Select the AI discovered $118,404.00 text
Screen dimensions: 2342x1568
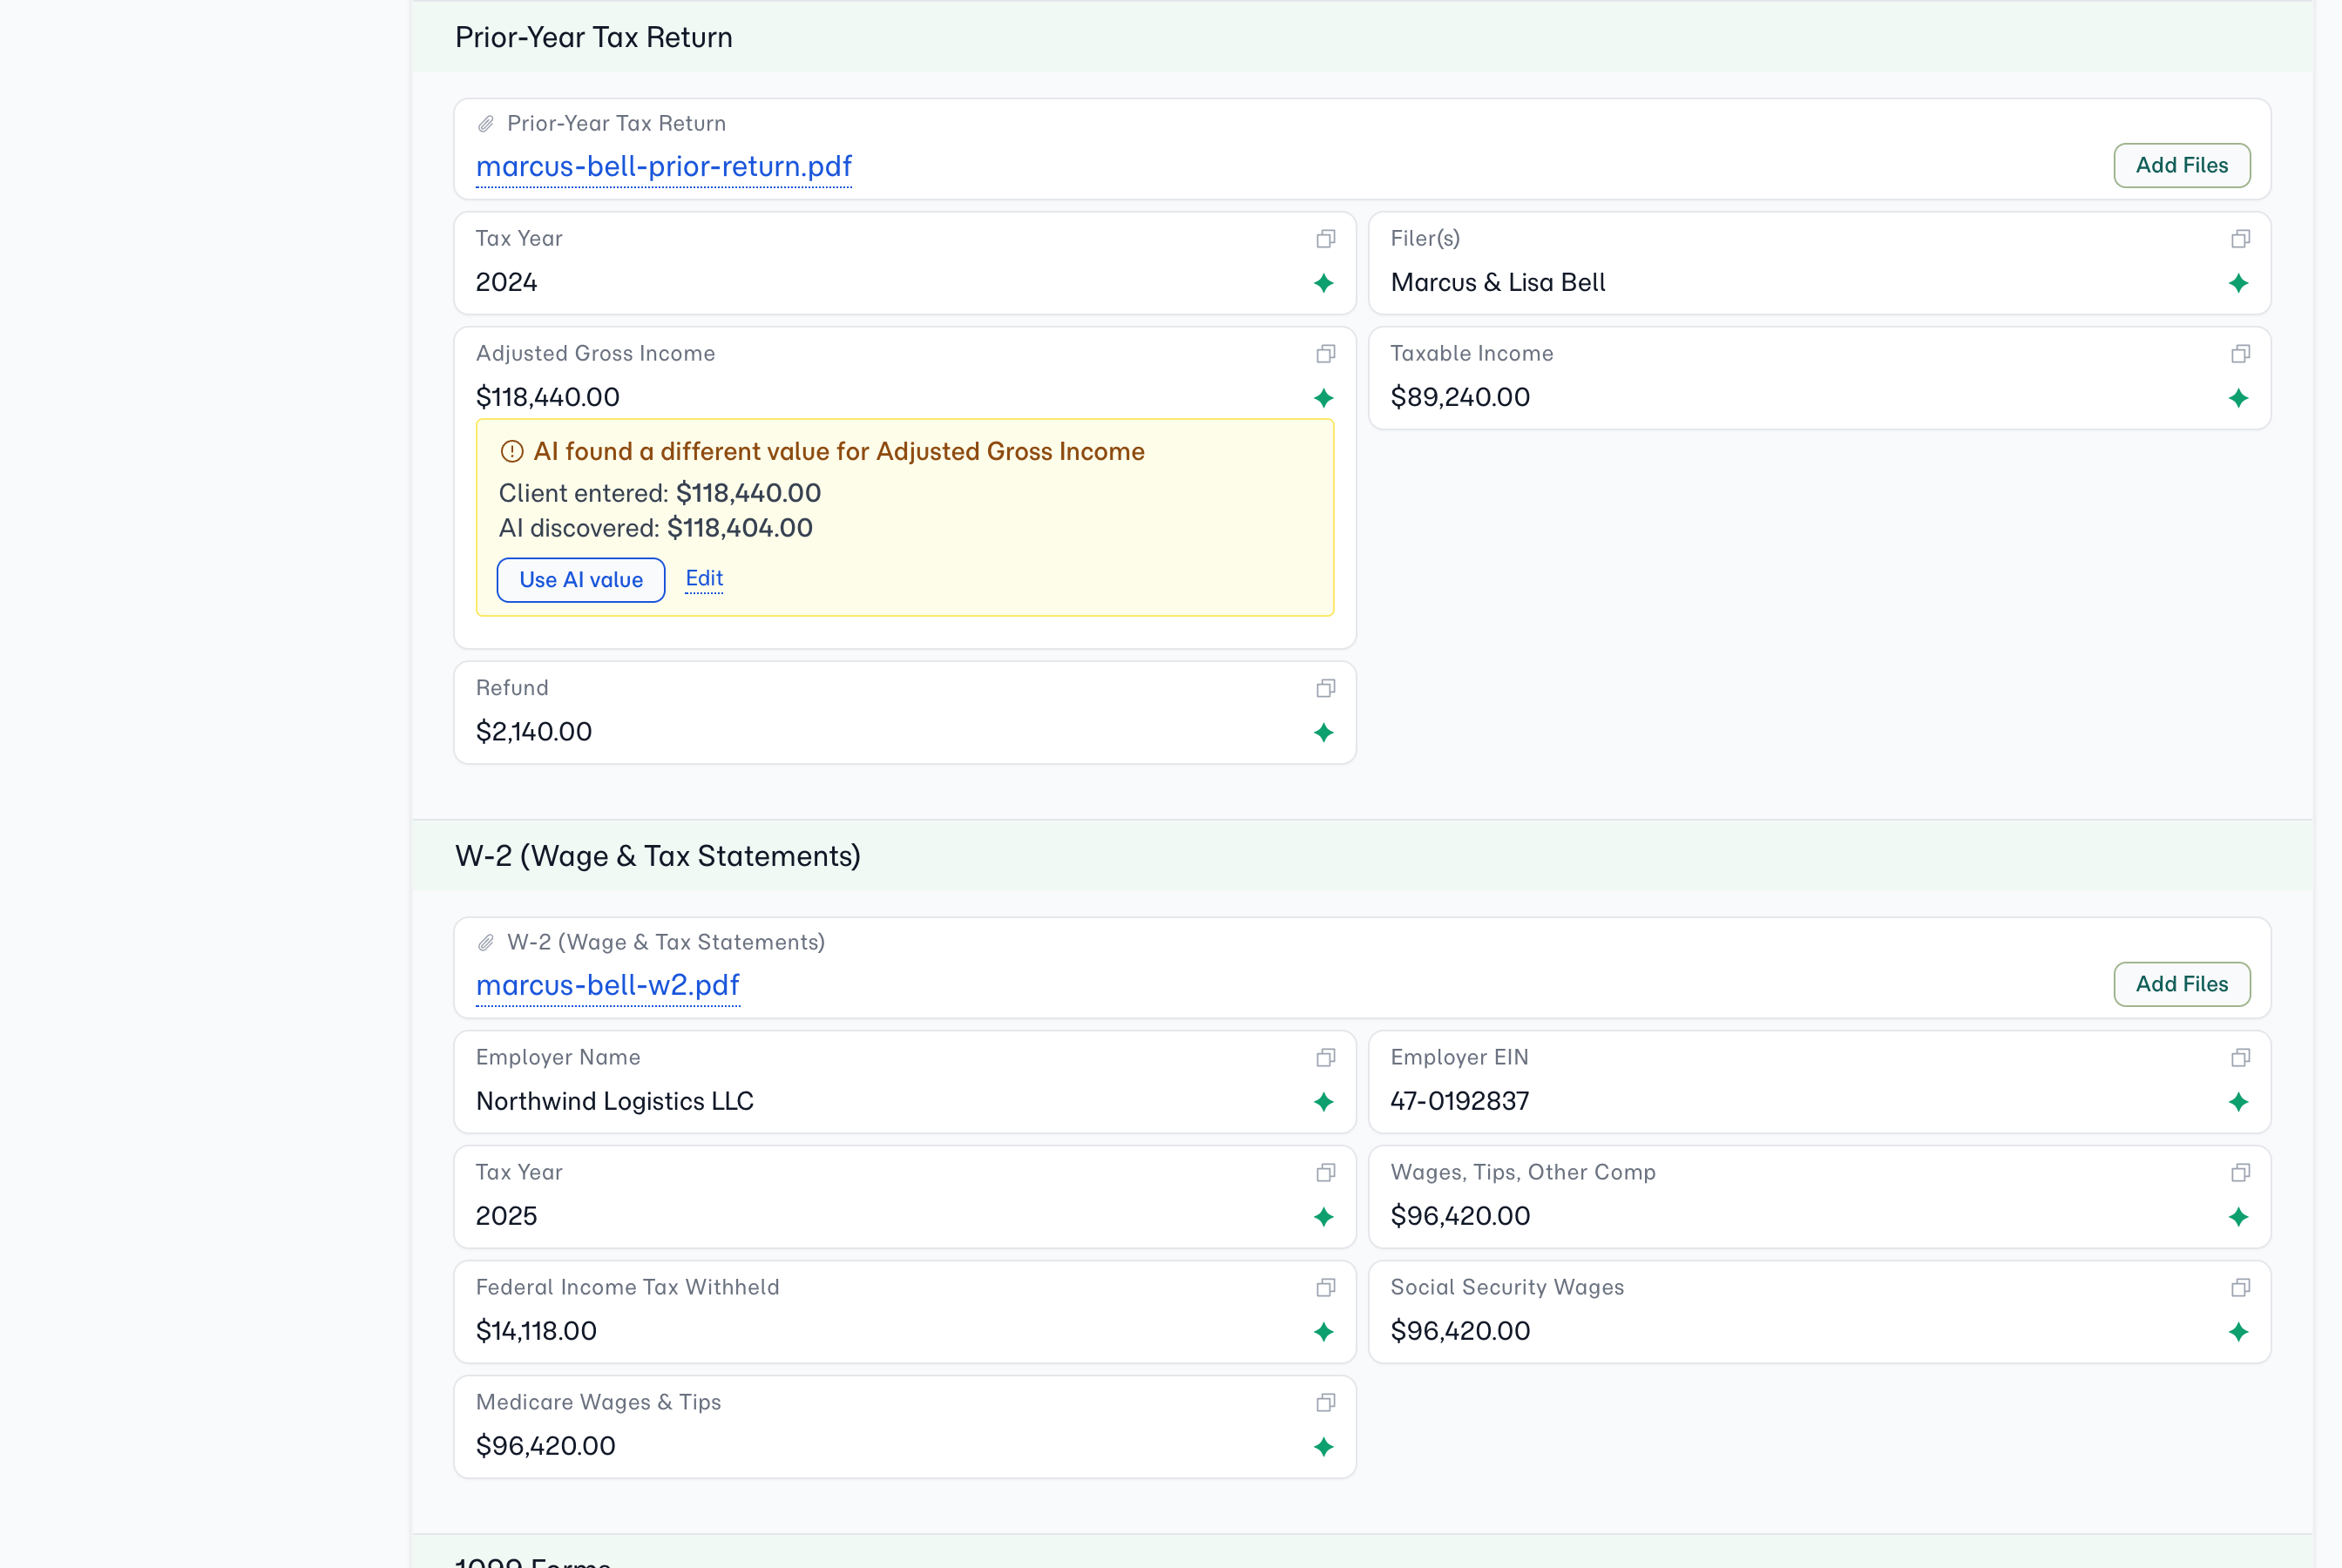pyautogui.click(x=656, y=528)
